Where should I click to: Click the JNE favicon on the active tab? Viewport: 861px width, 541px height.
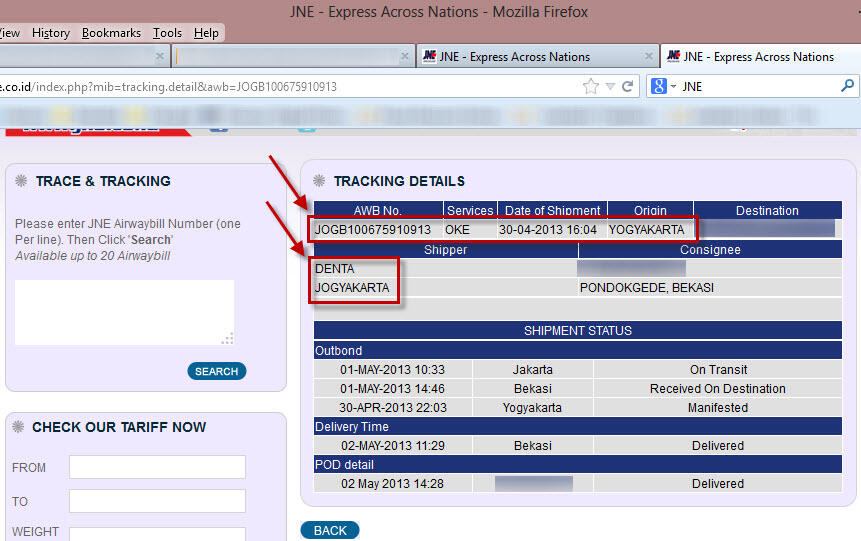[x=673, y=56]
